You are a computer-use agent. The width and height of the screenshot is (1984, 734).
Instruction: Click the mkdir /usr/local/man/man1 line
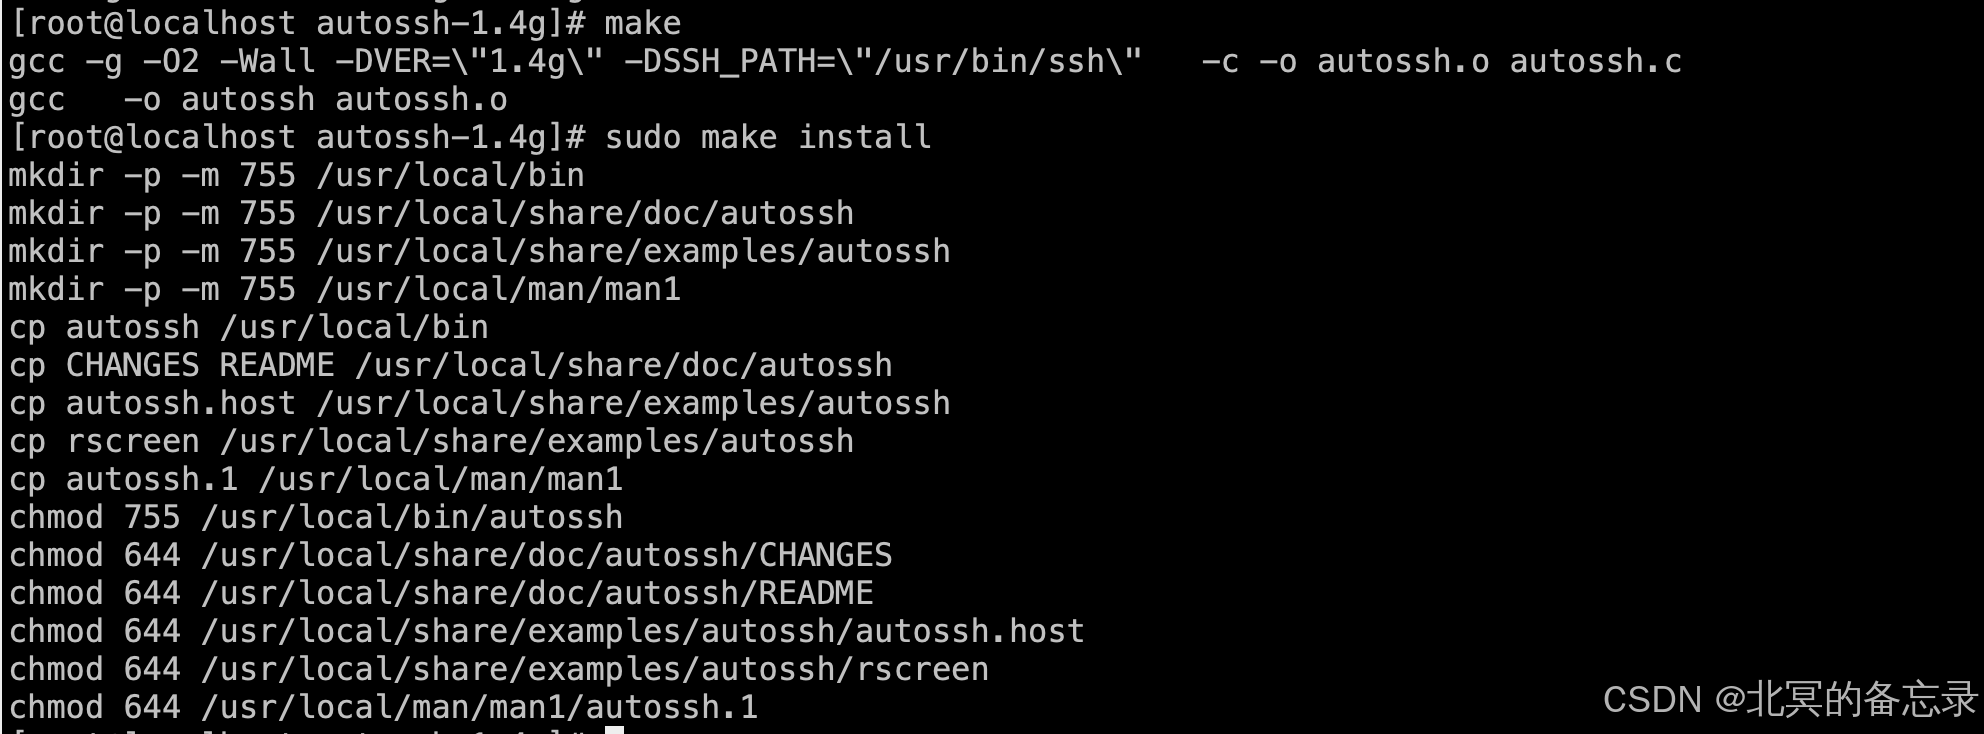[x=345, y=290]
